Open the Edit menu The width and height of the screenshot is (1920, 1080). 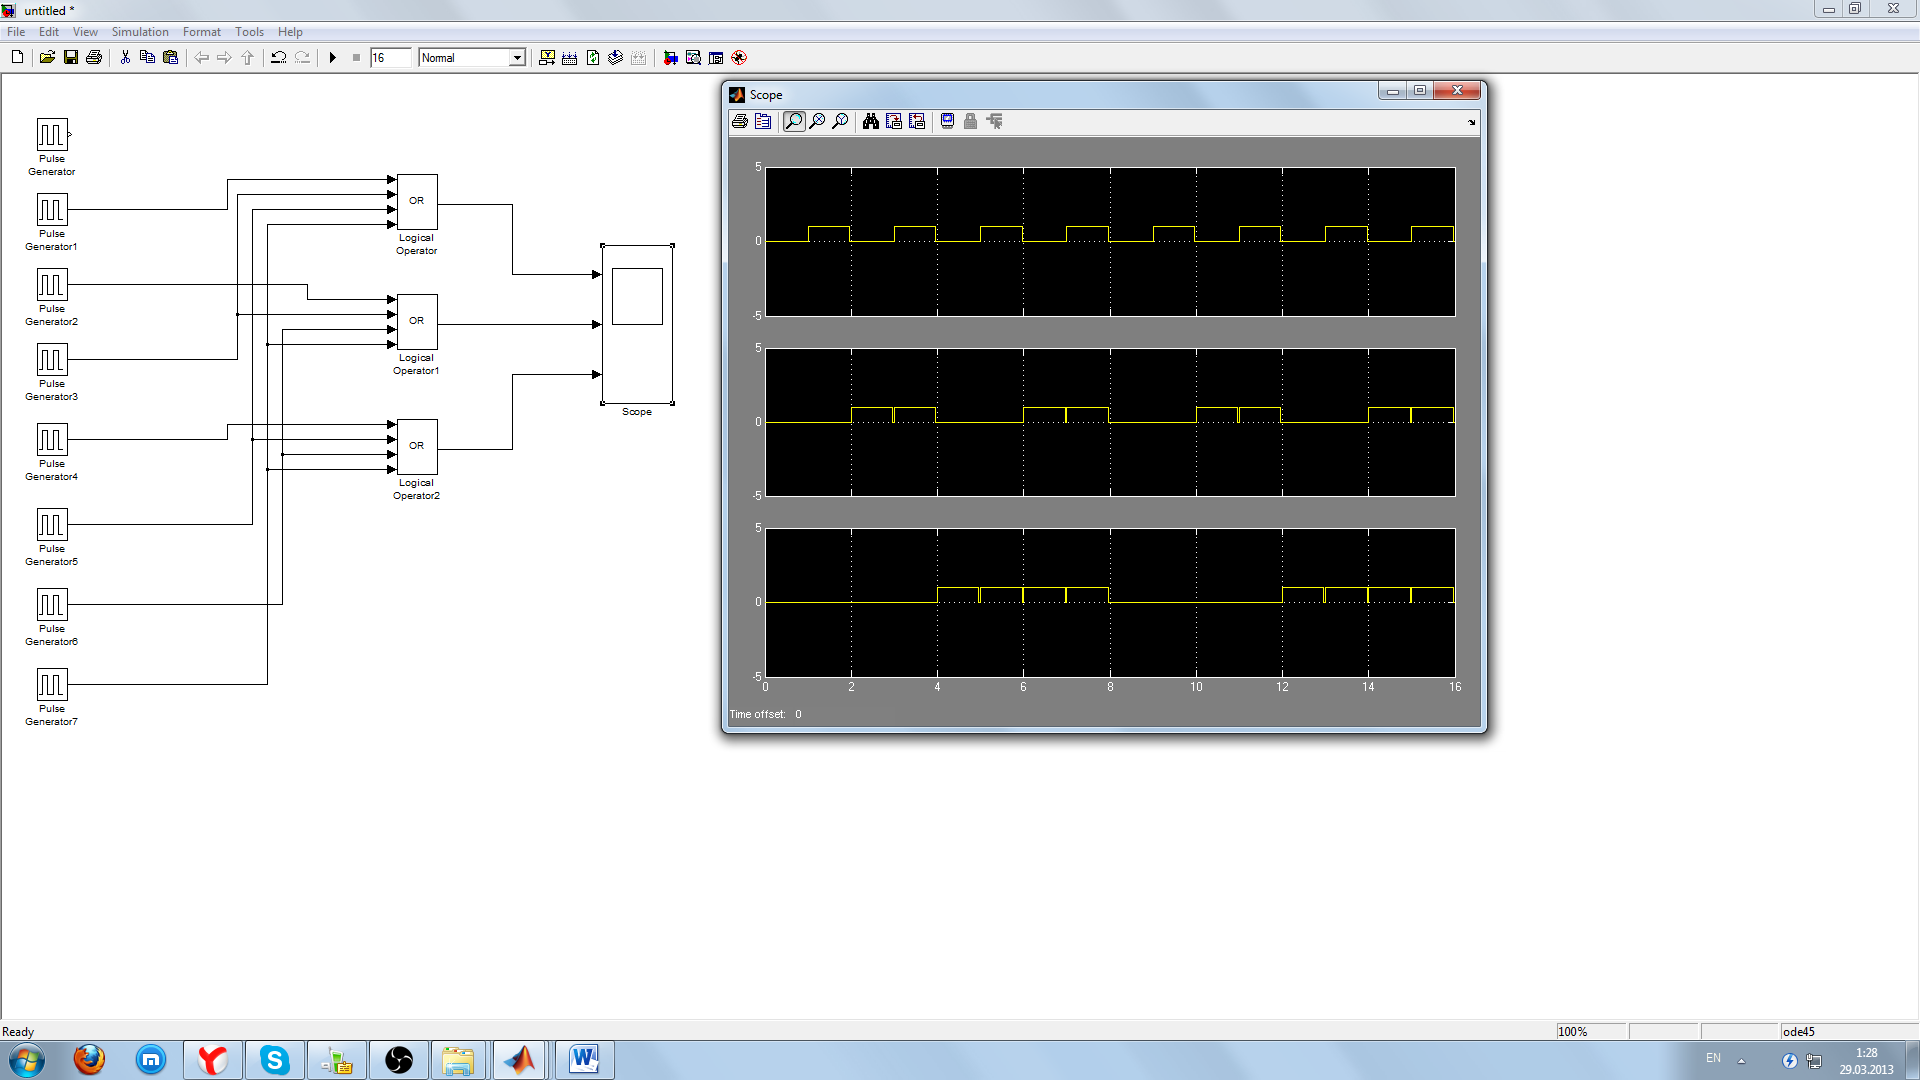pyautogui.click(x=49, y=32)
